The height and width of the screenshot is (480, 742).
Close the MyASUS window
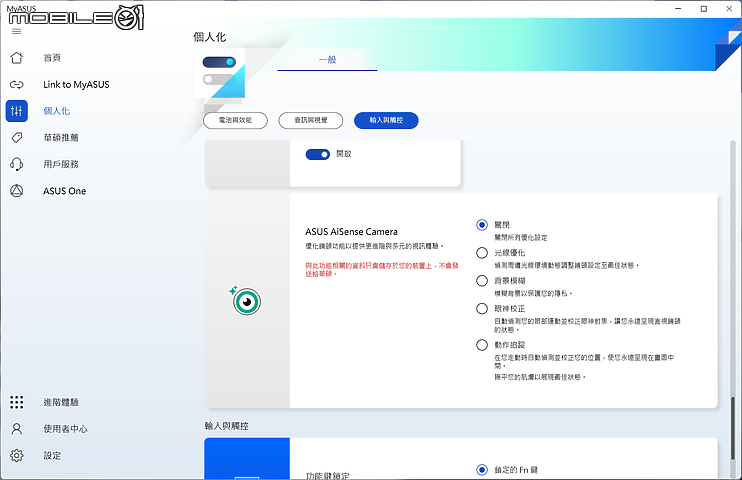[x=729, y=9]
